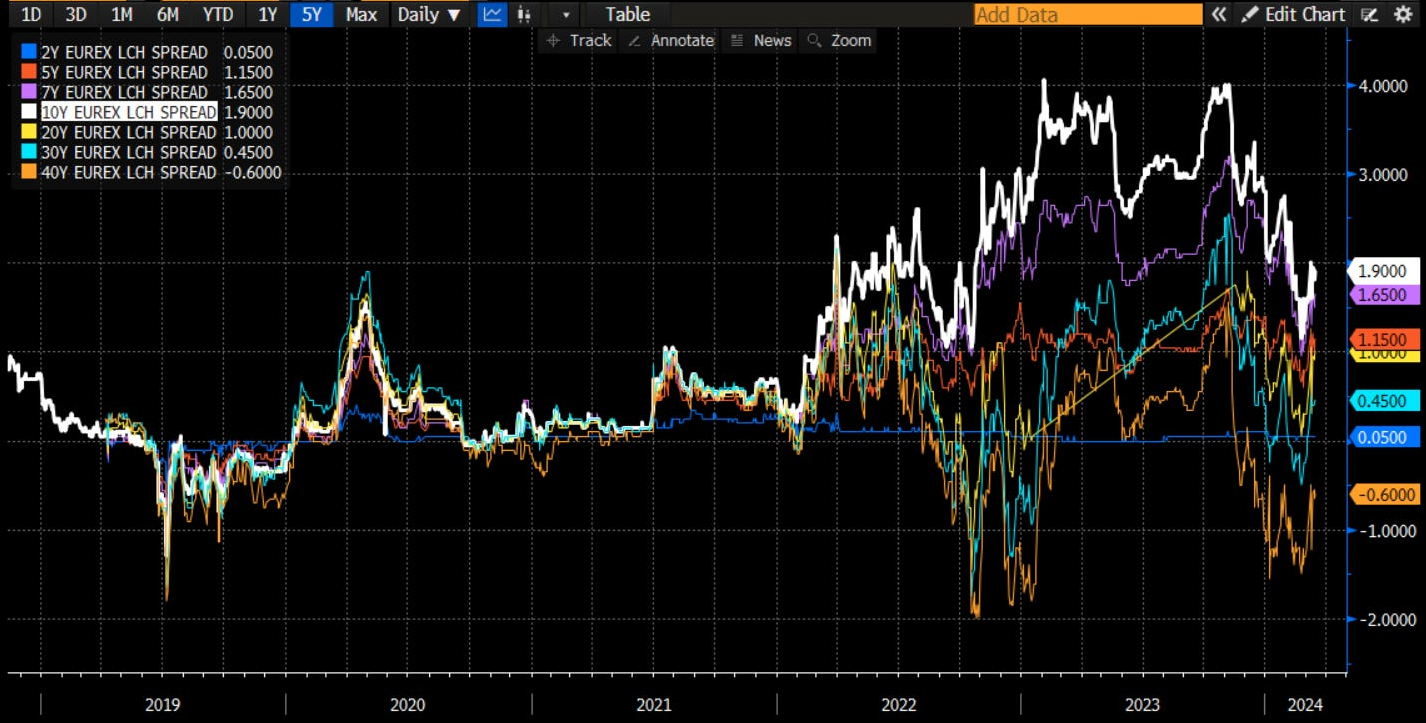Viewport: 1426px width, 723px height.
Task: Open chart settings gear icon
Action: point(1403,14)
